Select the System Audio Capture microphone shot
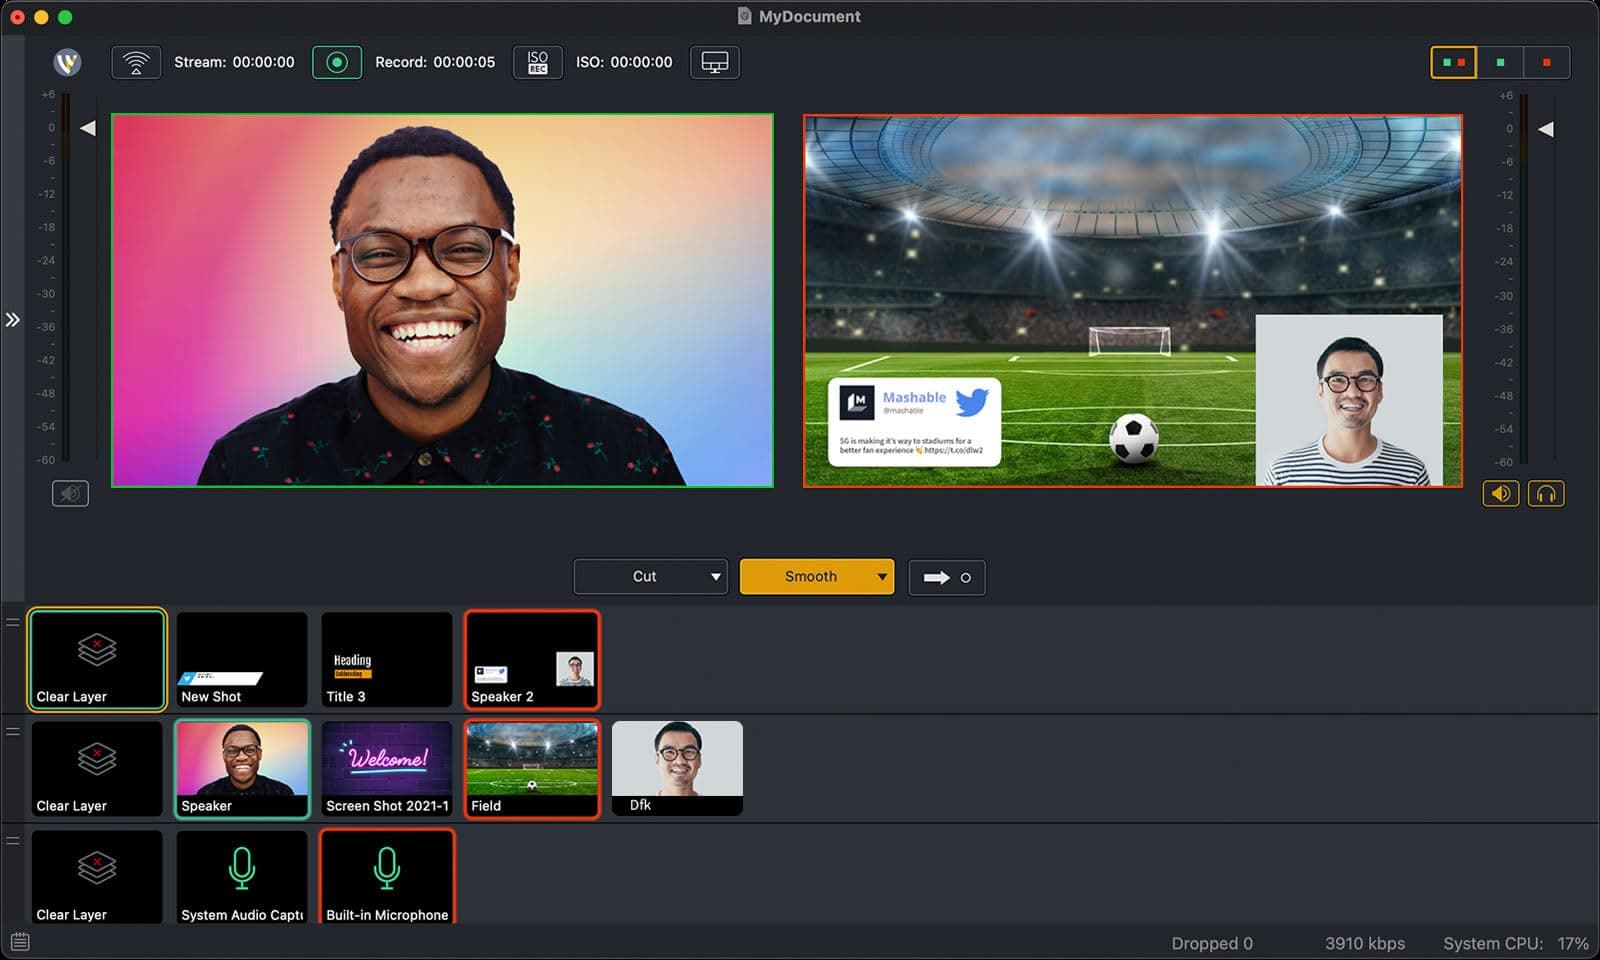The width and height of the screenshot is (1600, 960). point(241,877)
